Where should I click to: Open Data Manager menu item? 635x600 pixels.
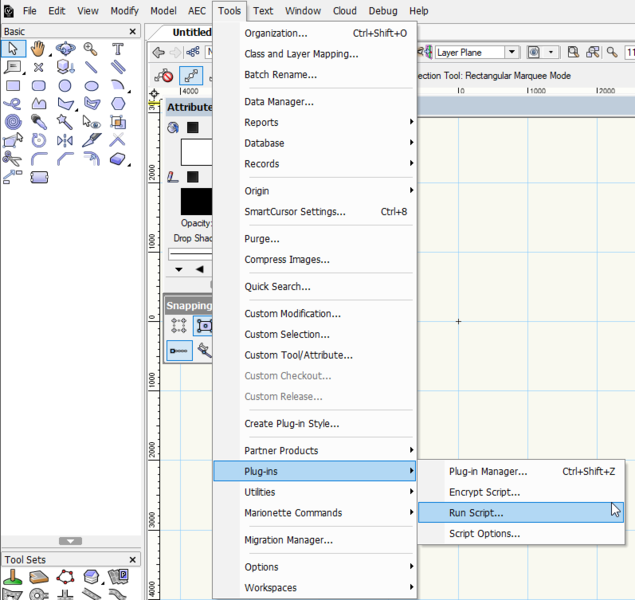[x=315, y=102]
